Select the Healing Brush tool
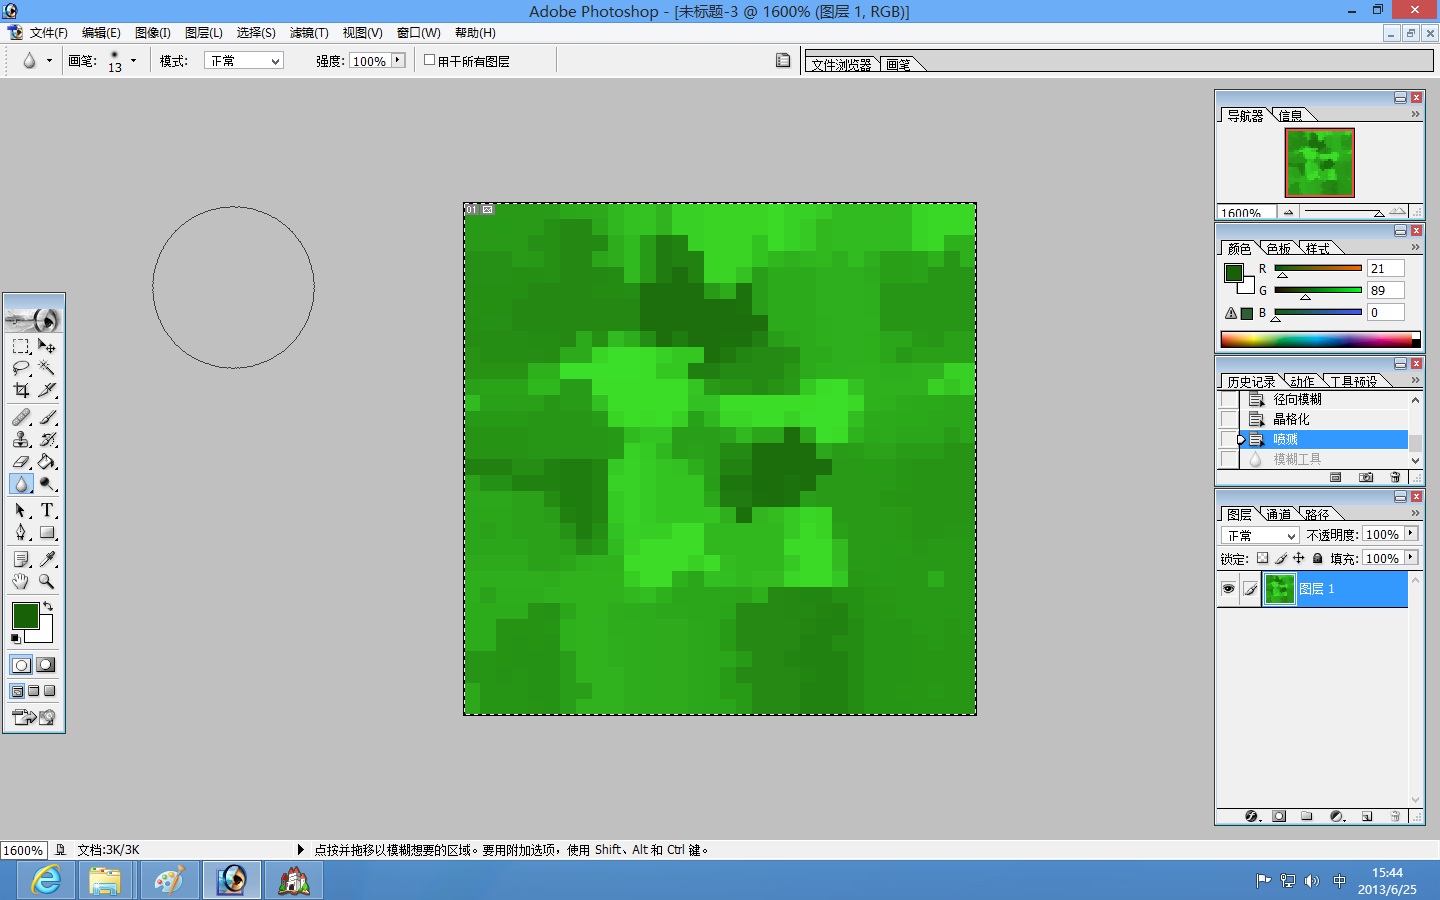 coord(21,417)
